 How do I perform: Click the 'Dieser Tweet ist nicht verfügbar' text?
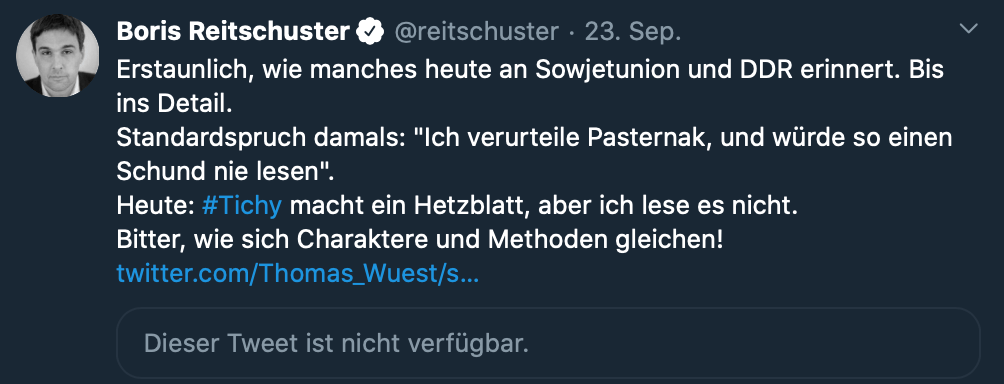(337, 344)
